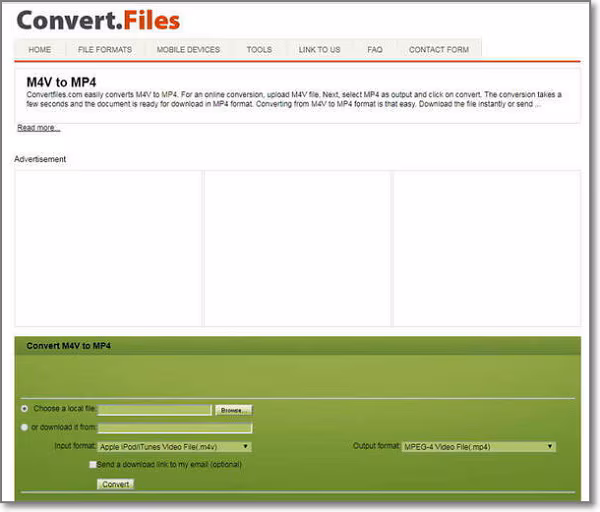The image size is (600, 512).
Task: Click the Convert button
Action: 116,484
